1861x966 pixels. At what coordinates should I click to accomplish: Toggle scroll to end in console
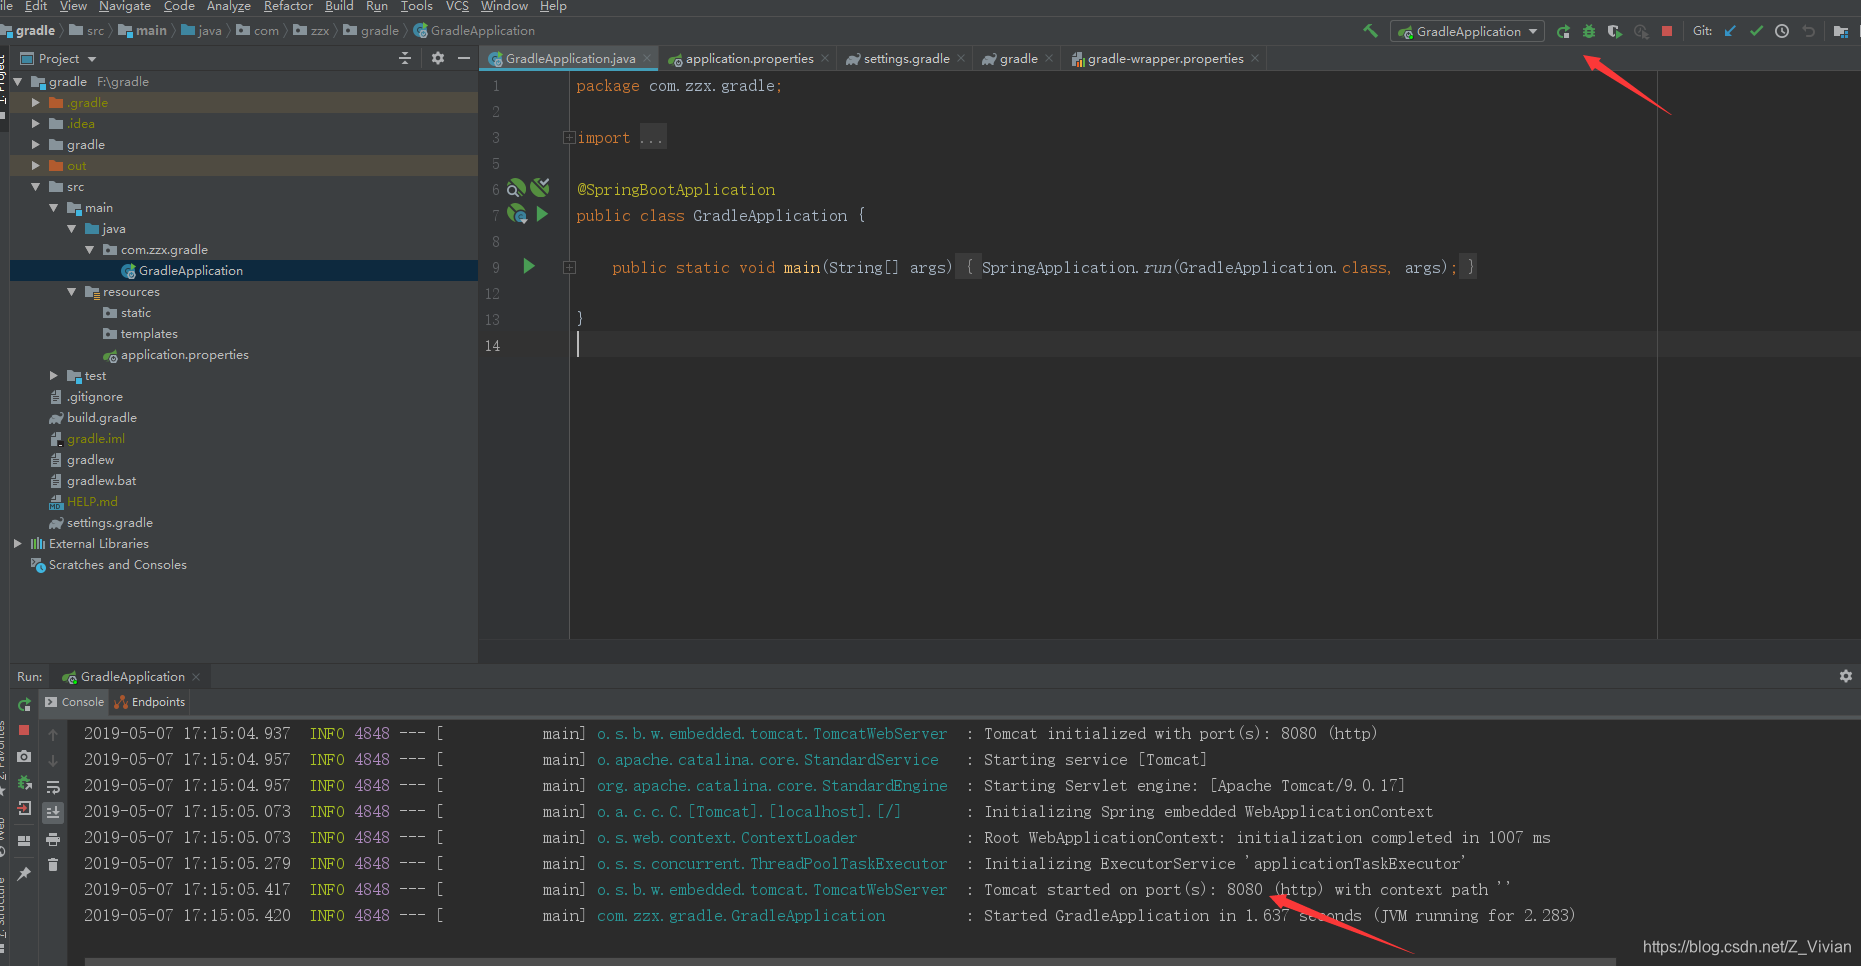53,812
